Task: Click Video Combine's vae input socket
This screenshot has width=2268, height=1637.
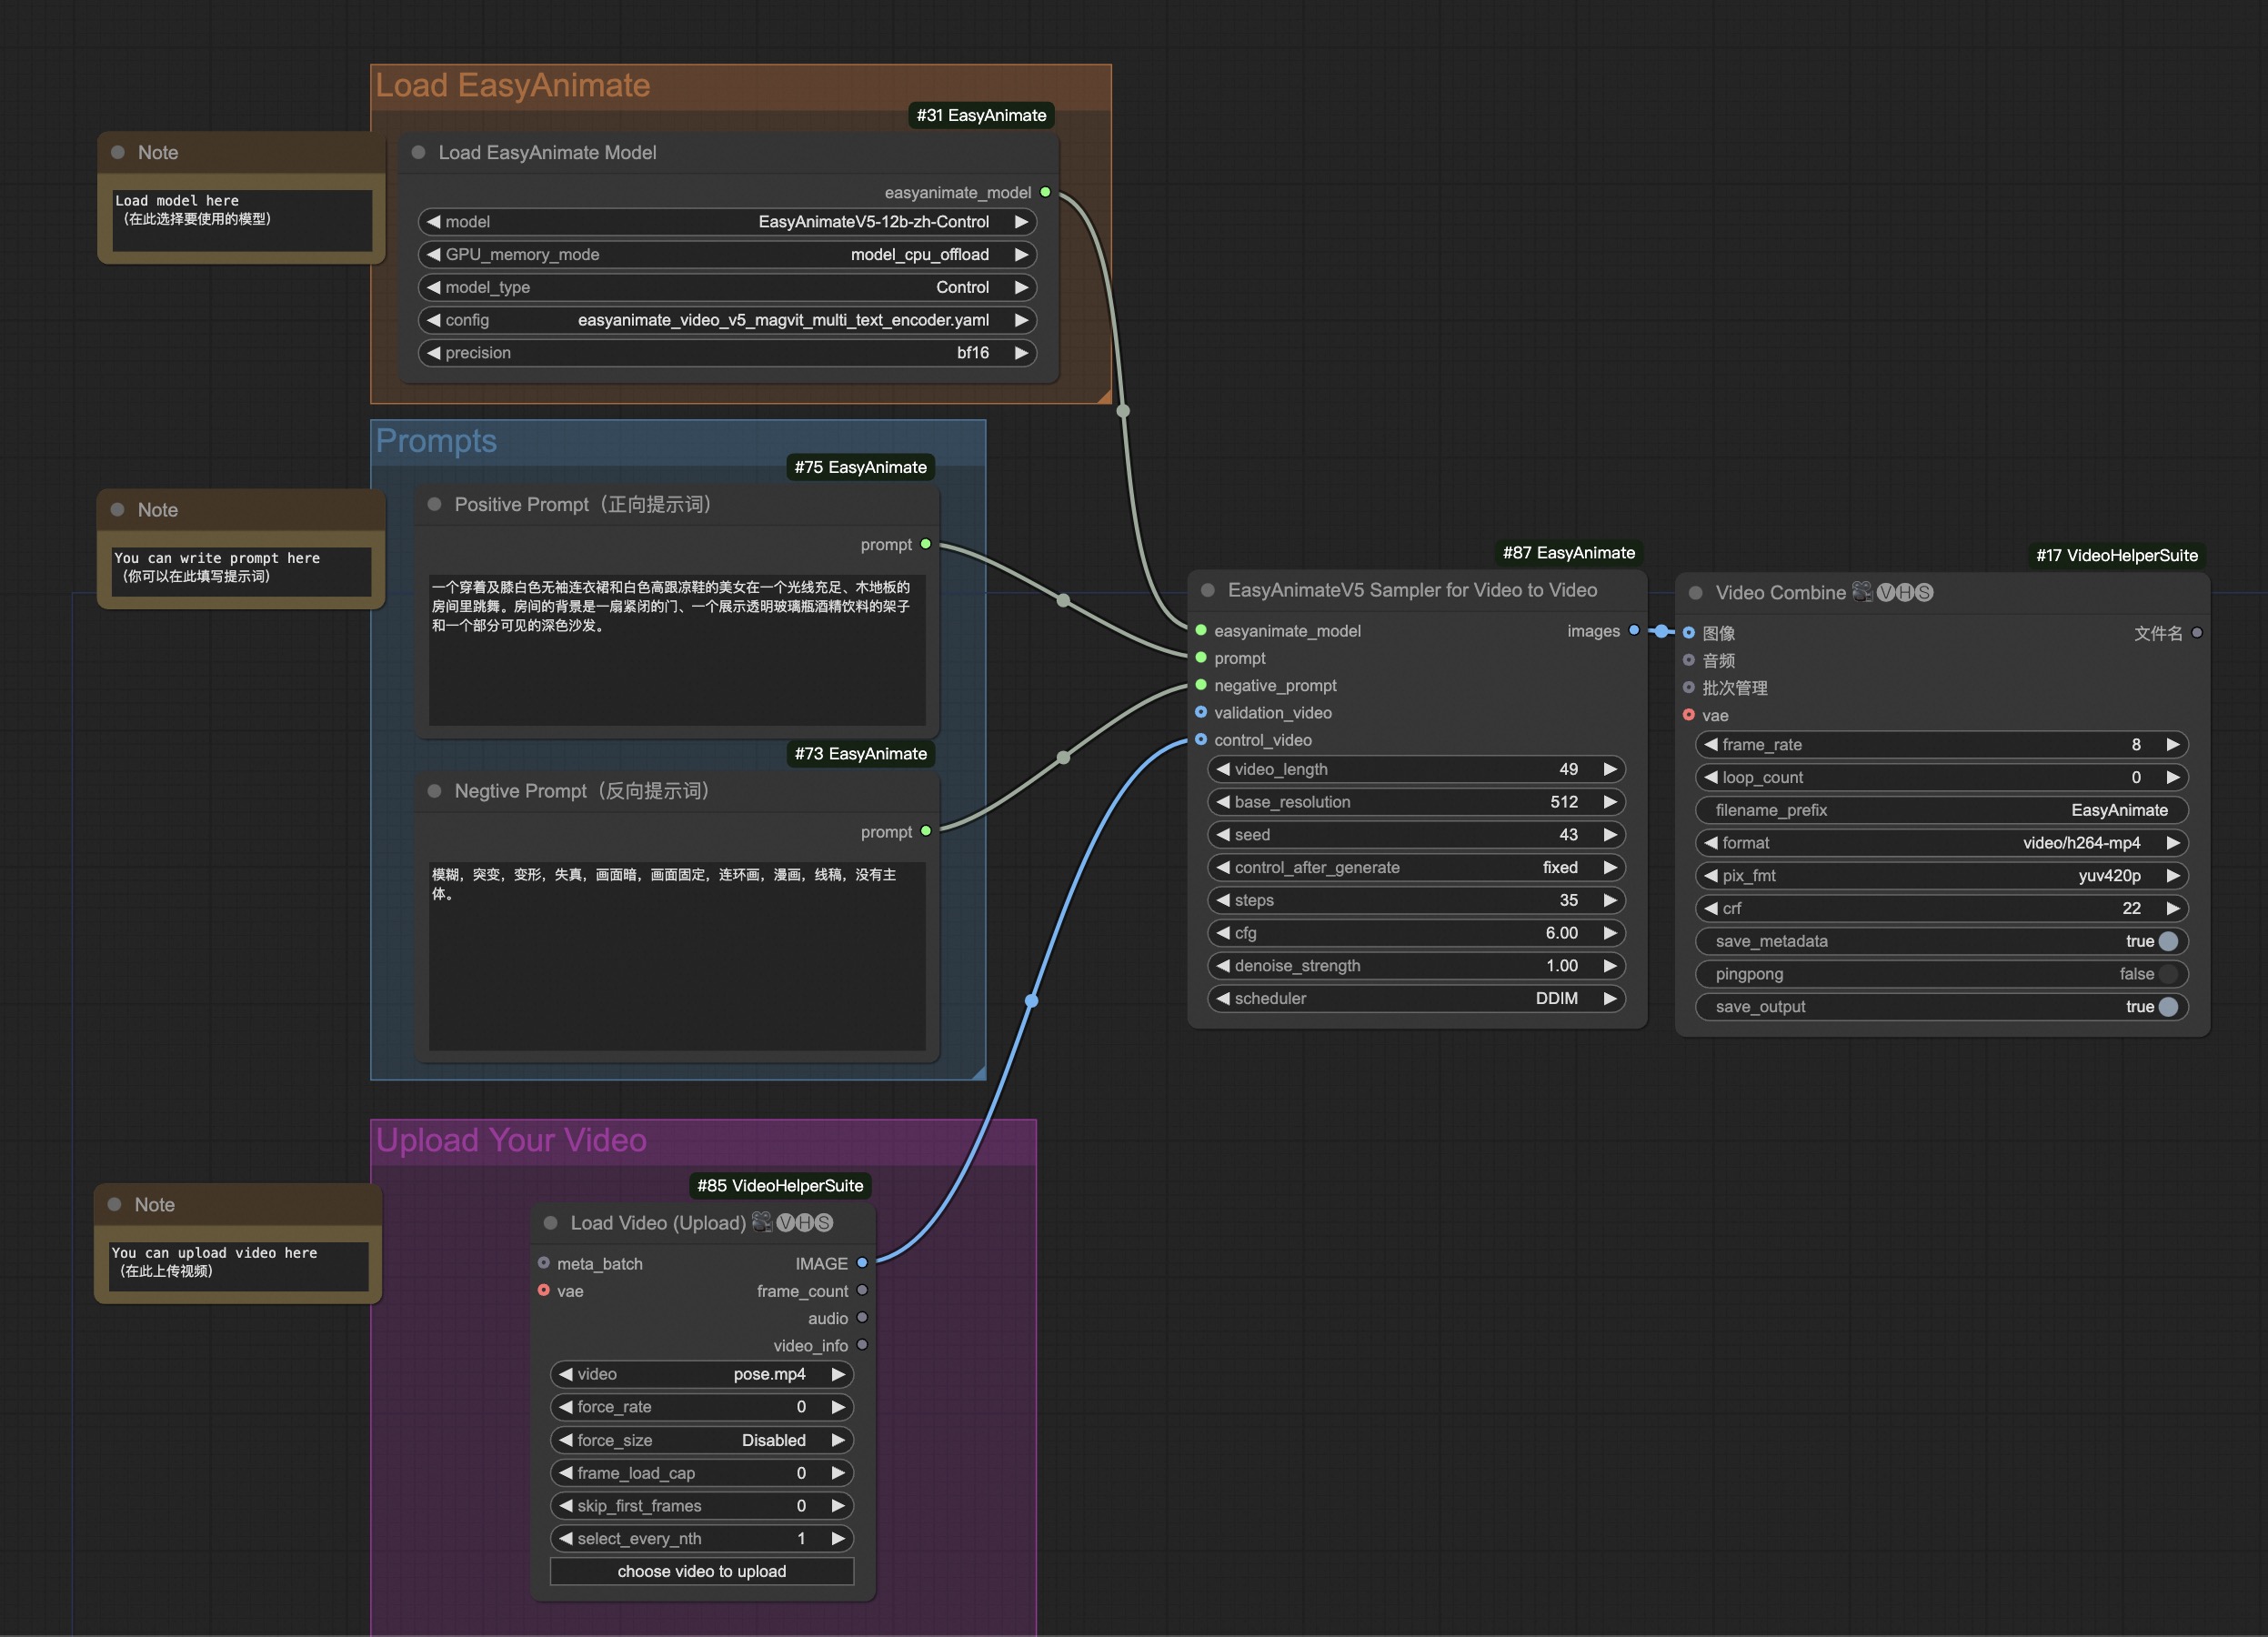Action: [x=1689, y=715]
